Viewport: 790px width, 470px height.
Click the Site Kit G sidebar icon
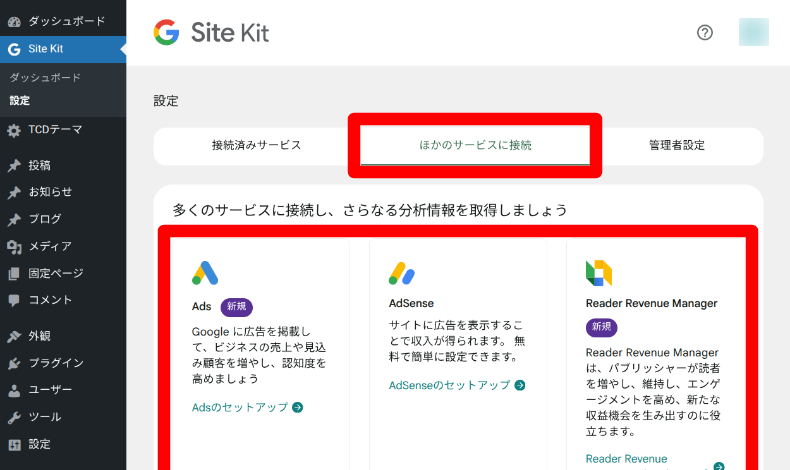14,49
